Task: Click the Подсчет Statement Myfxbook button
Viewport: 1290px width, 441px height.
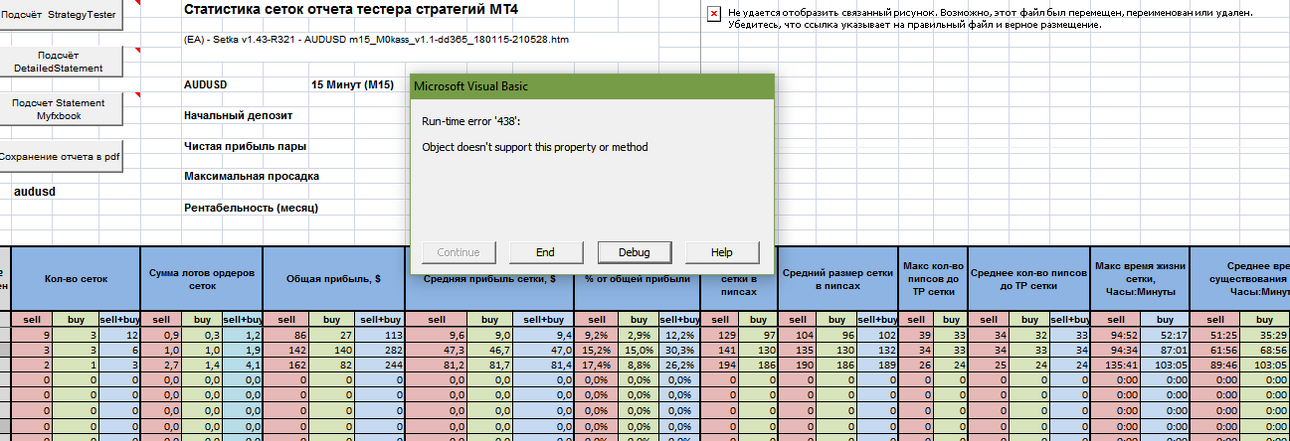Action: point(61,109)
